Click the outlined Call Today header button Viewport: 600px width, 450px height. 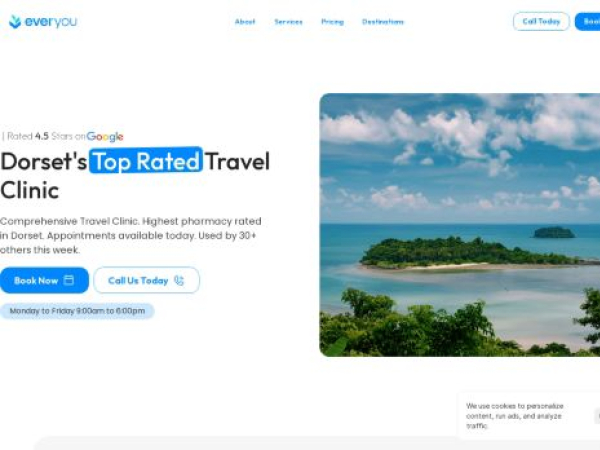[x=541, y=21]
